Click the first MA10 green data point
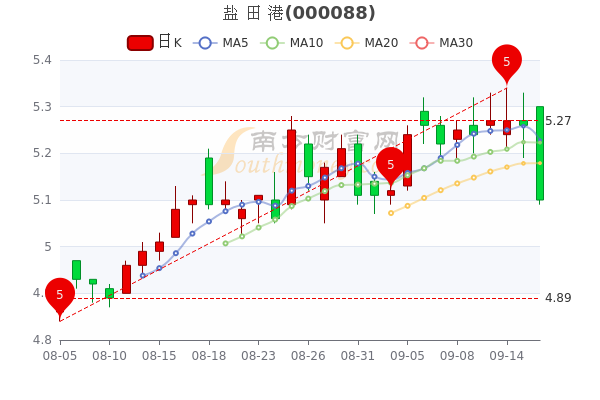 click(225, 243)
